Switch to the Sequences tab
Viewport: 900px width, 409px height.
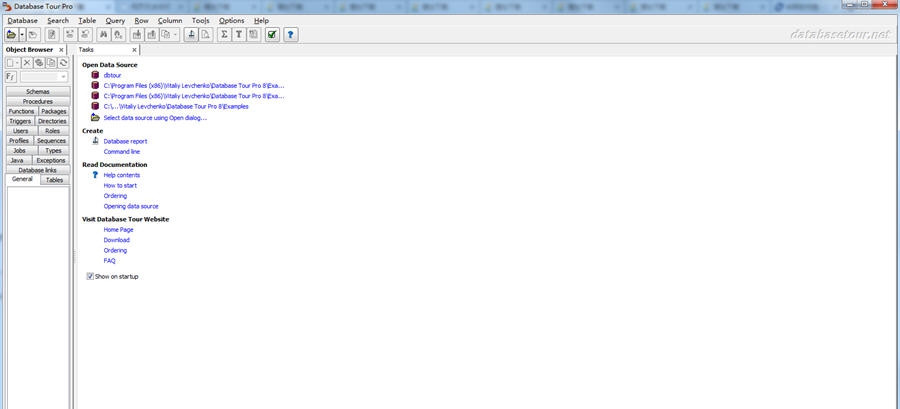52,141
